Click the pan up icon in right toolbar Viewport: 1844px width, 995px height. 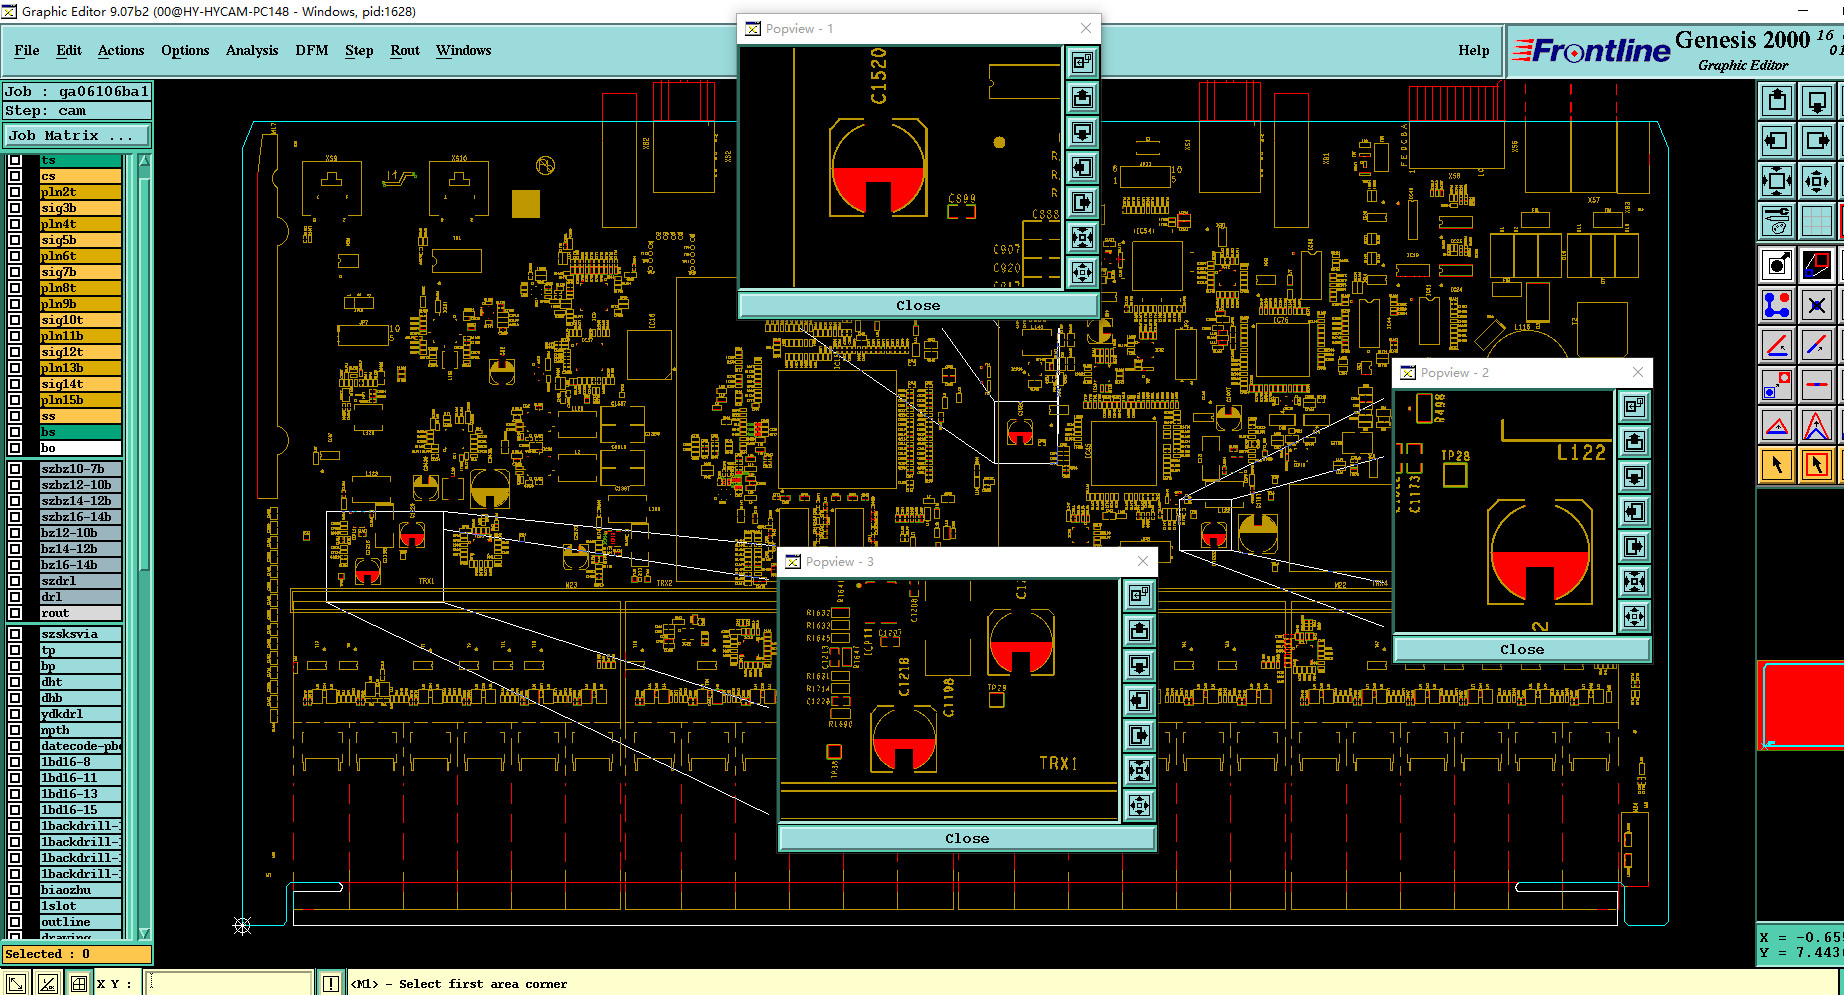coord(1777,100)
